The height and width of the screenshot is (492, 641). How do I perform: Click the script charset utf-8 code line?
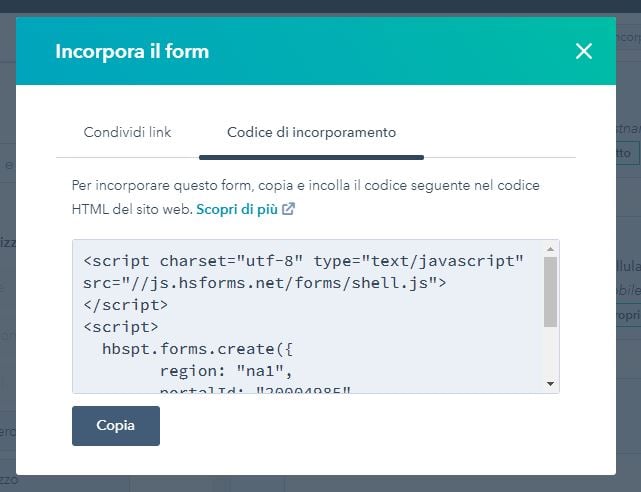tap(303, 261)
